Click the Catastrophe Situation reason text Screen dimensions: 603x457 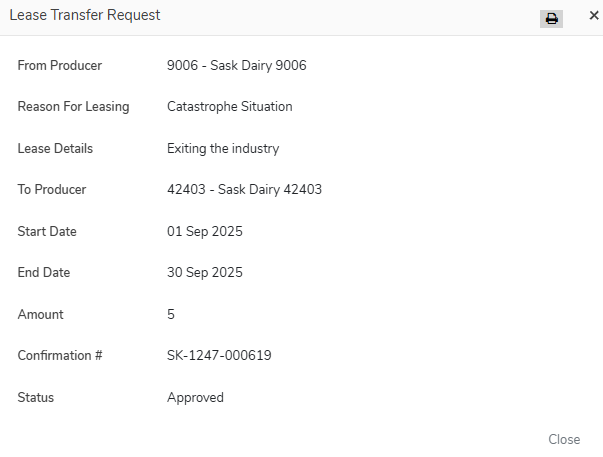pos(229,107)
